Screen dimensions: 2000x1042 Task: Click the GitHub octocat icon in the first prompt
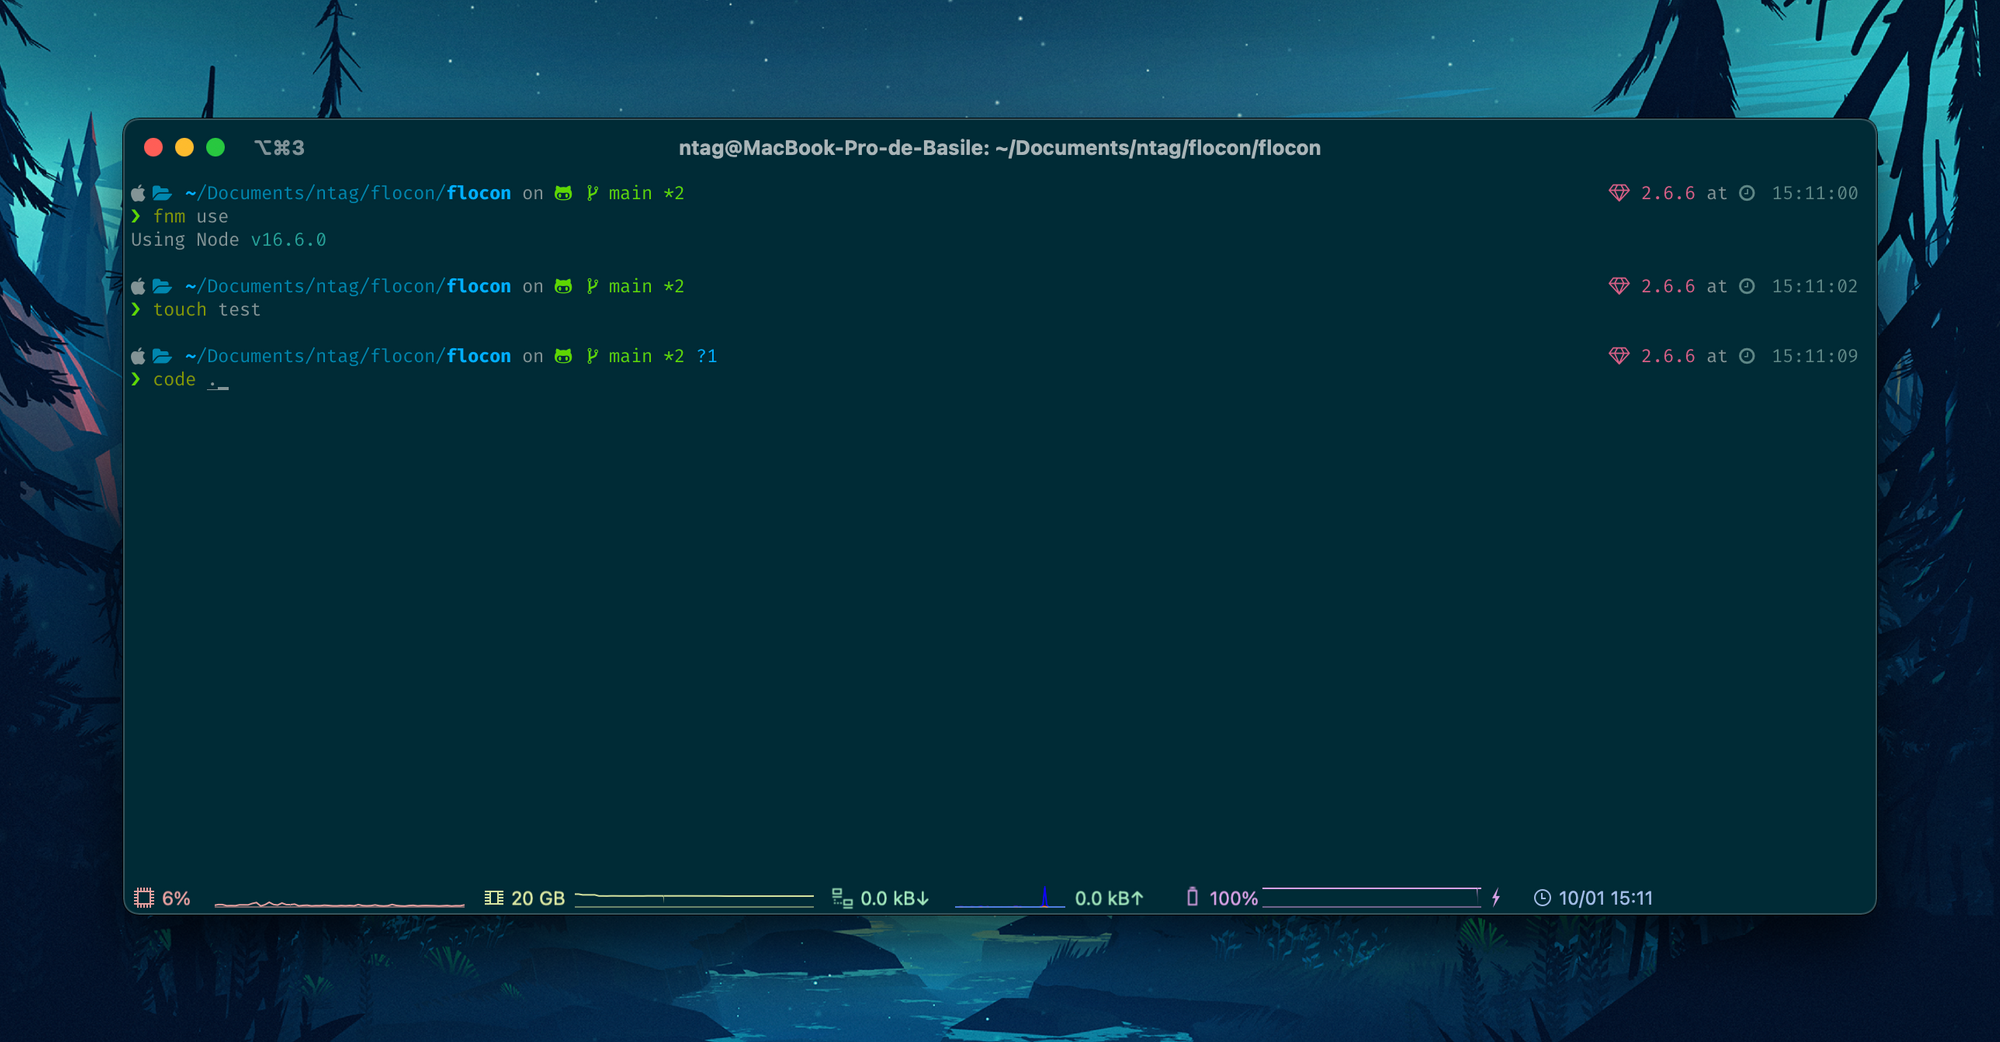tap(563, 192)
